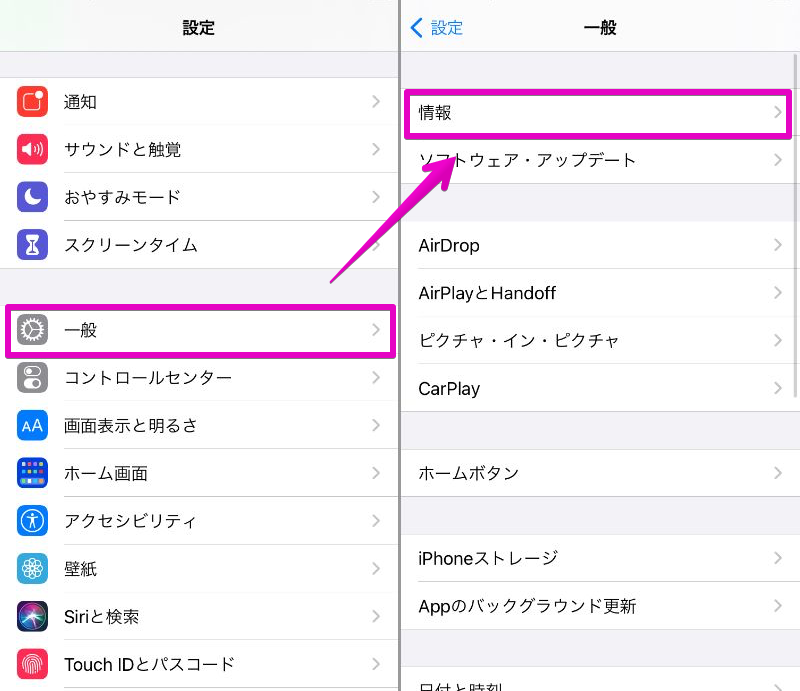Open the 通知 (Notifications) icon

click(x=31, y=101)
